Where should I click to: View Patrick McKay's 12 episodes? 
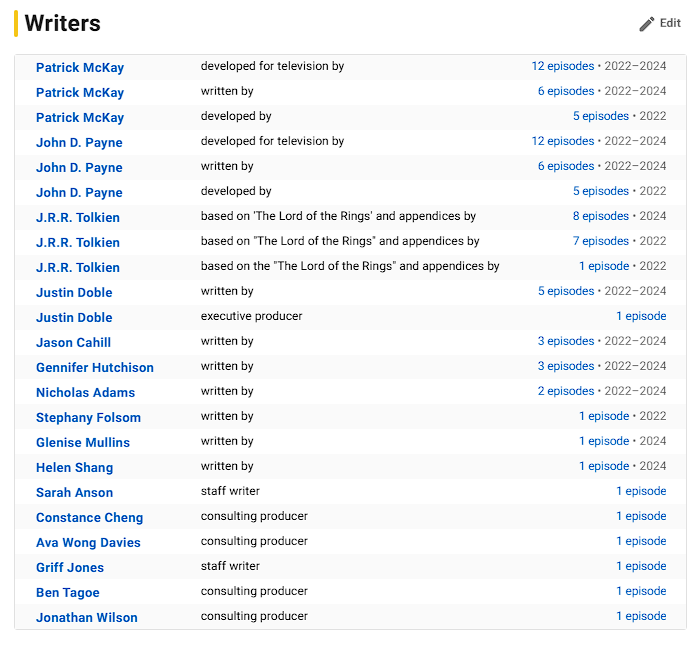(563, 66)
